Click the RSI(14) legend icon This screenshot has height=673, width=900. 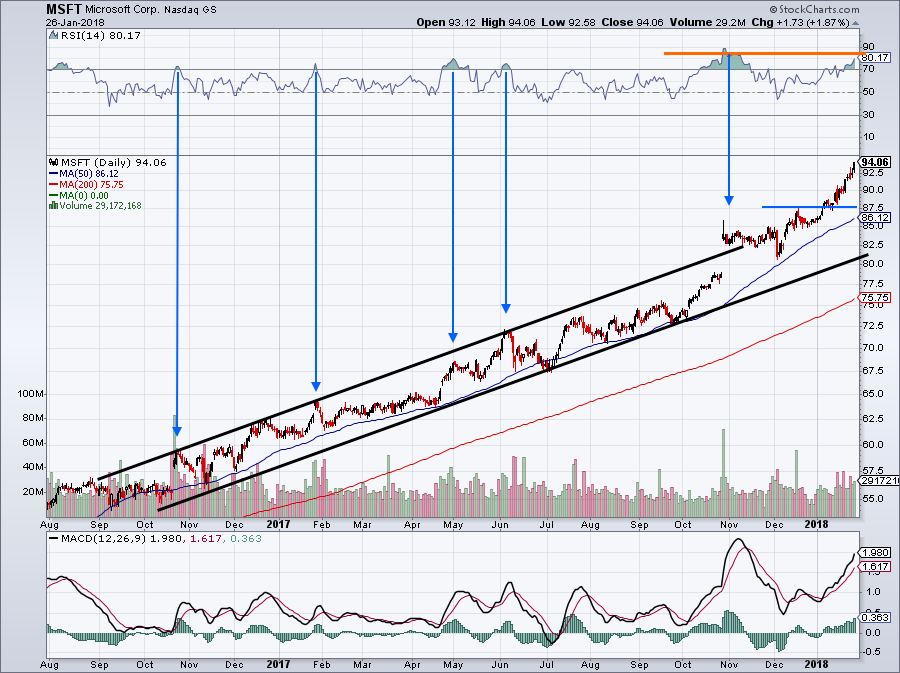(54, 35)
